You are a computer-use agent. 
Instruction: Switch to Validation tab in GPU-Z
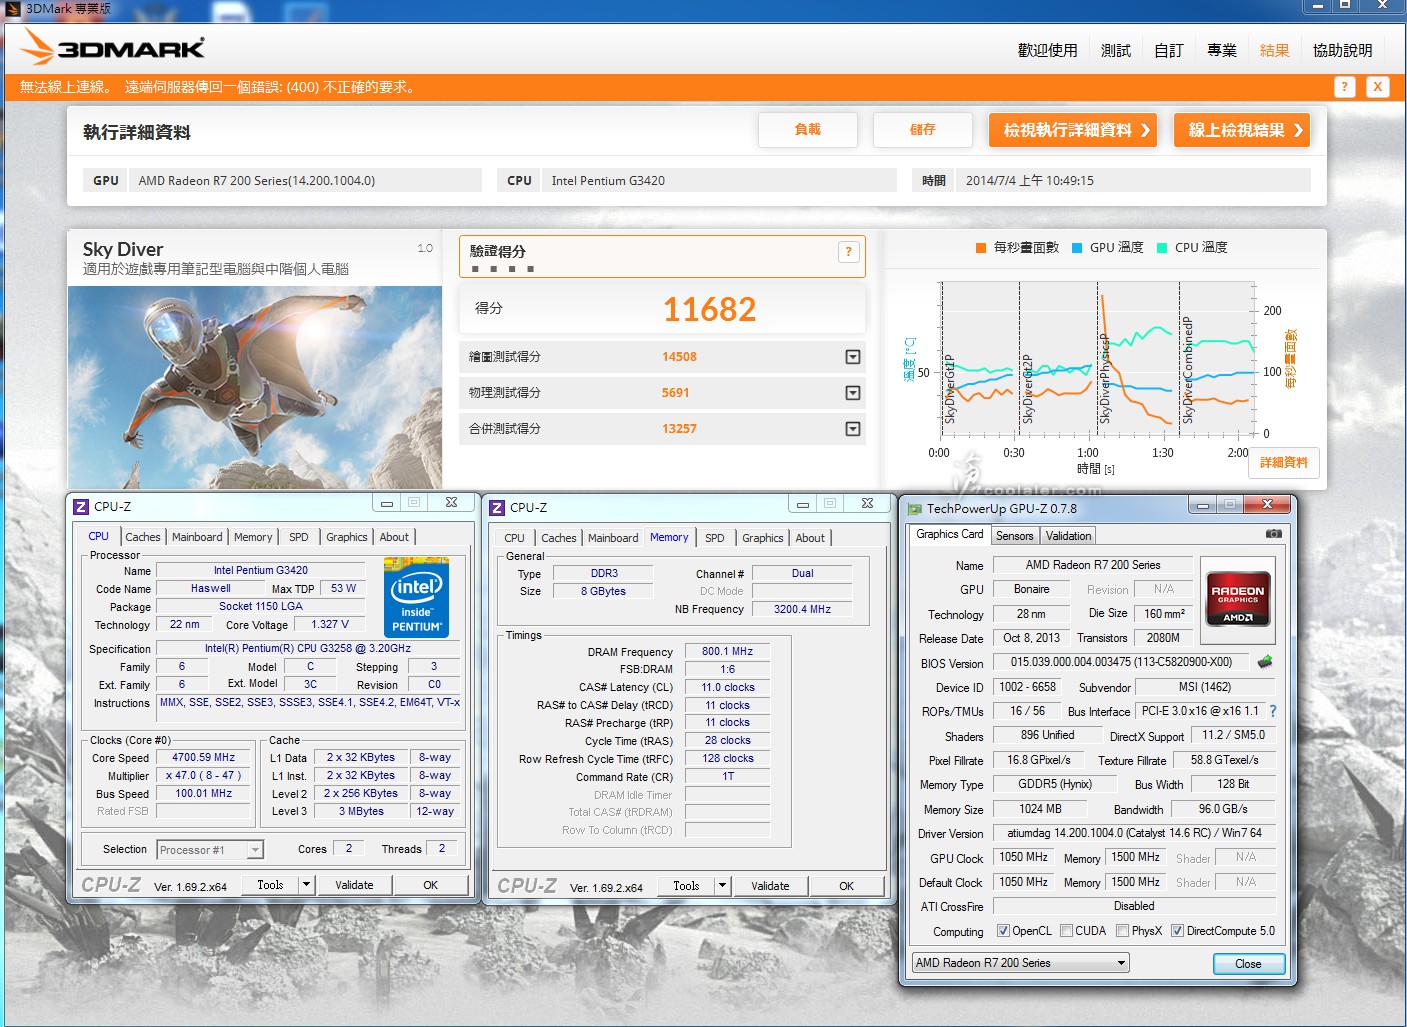[1068, 536]
